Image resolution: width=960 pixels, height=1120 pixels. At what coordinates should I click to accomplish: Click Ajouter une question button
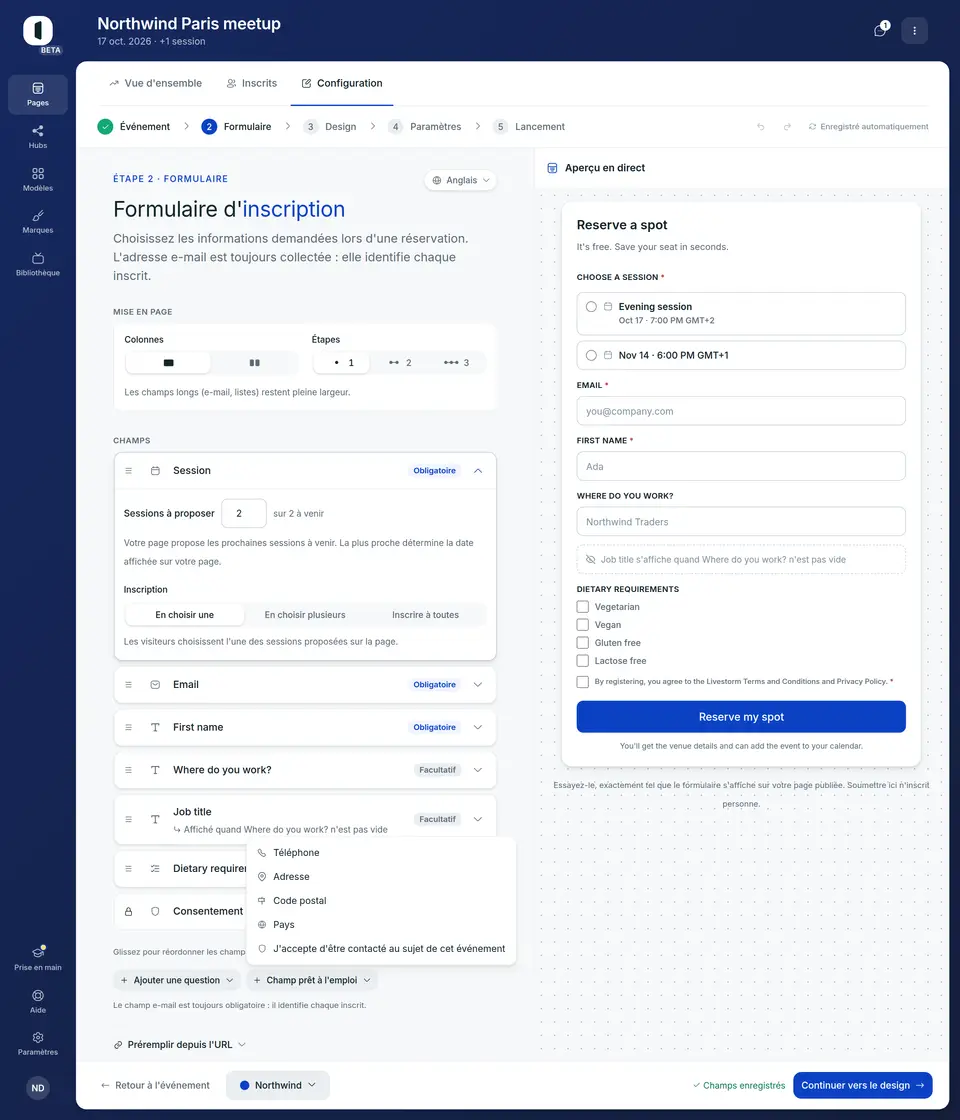(x=176, y=980)
